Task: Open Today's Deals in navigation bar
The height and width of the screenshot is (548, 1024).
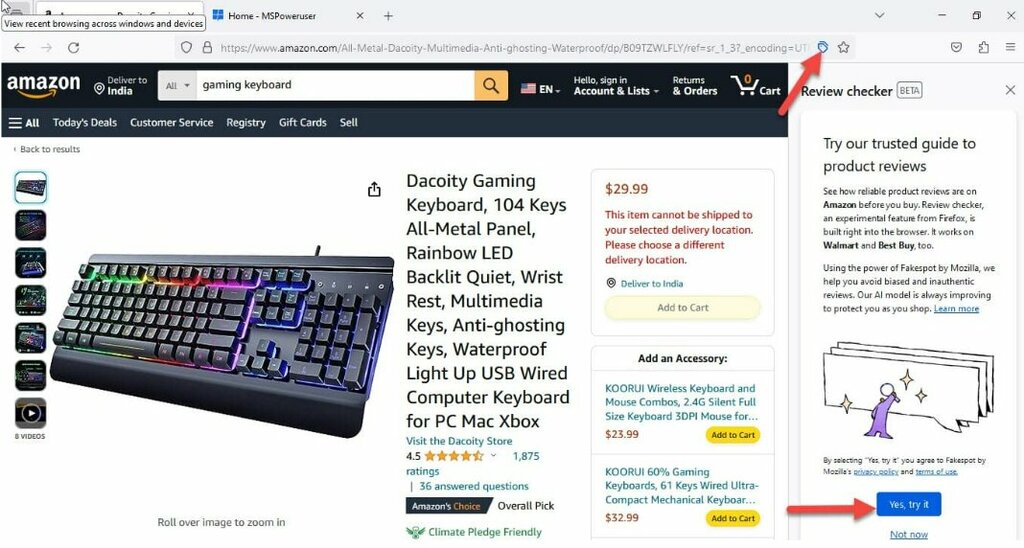Action: pos(85,122)
